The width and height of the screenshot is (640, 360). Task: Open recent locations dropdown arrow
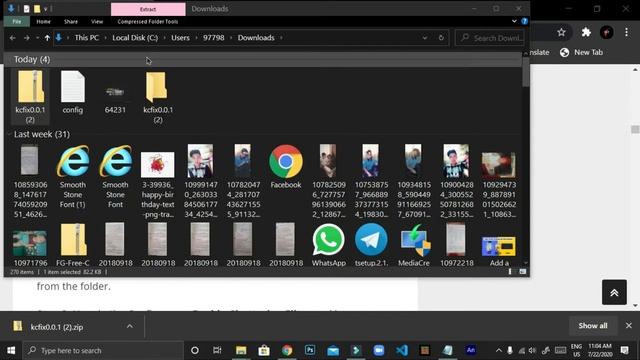click(37, 38)
